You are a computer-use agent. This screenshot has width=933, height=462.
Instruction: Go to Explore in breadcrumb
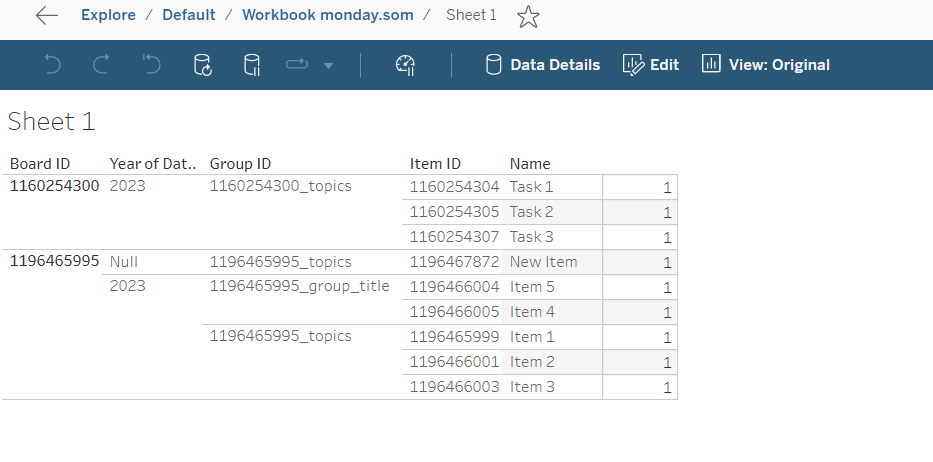pos(108,15)
